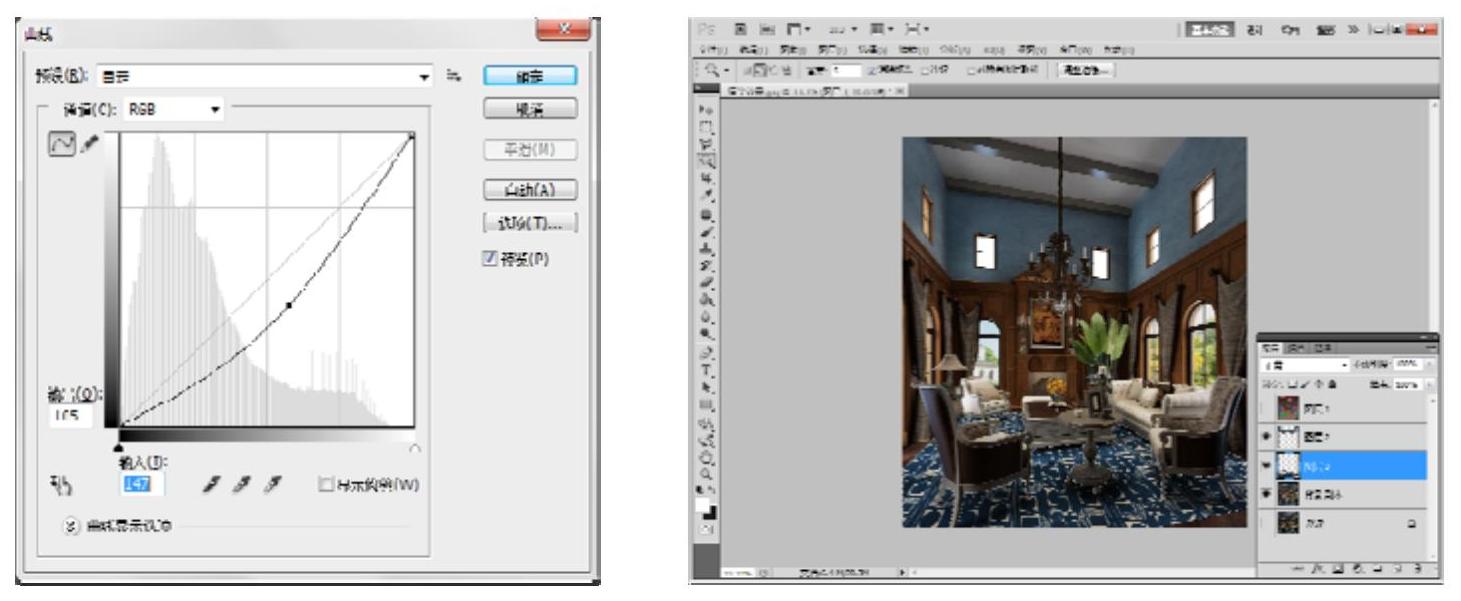The width and height of the screenshot is (1461, 601).
Task: Click the 自动(A) Auto button in Curves
Action: [x=529, y=189]
